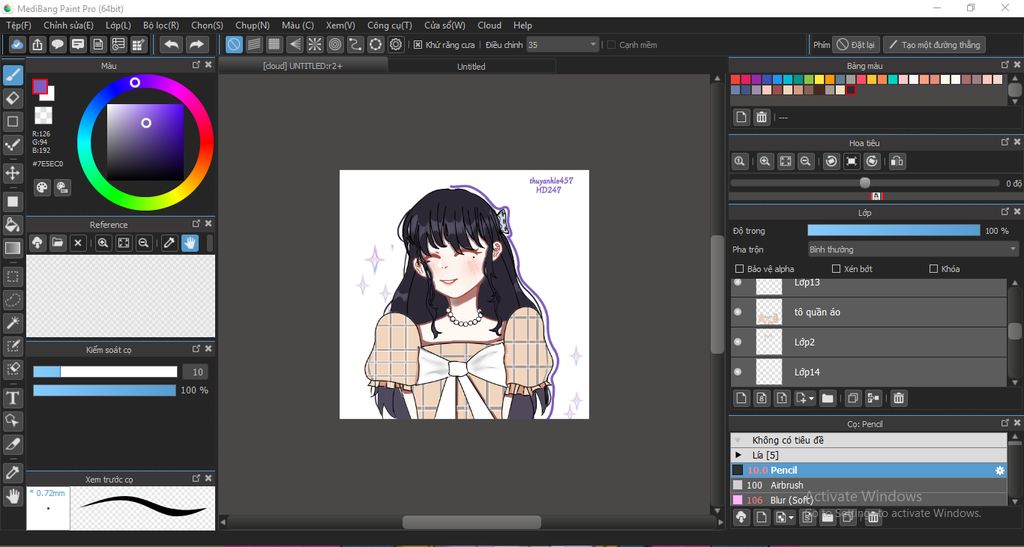Click the transparent color swatch

tap(43, 116)
